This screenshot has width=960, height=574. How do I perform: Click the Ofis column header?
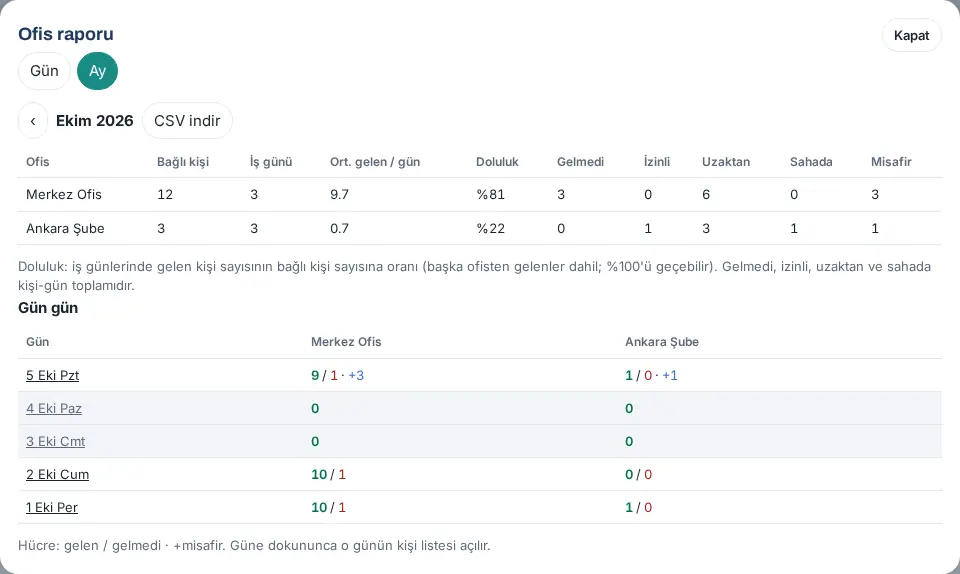(37, 162)
